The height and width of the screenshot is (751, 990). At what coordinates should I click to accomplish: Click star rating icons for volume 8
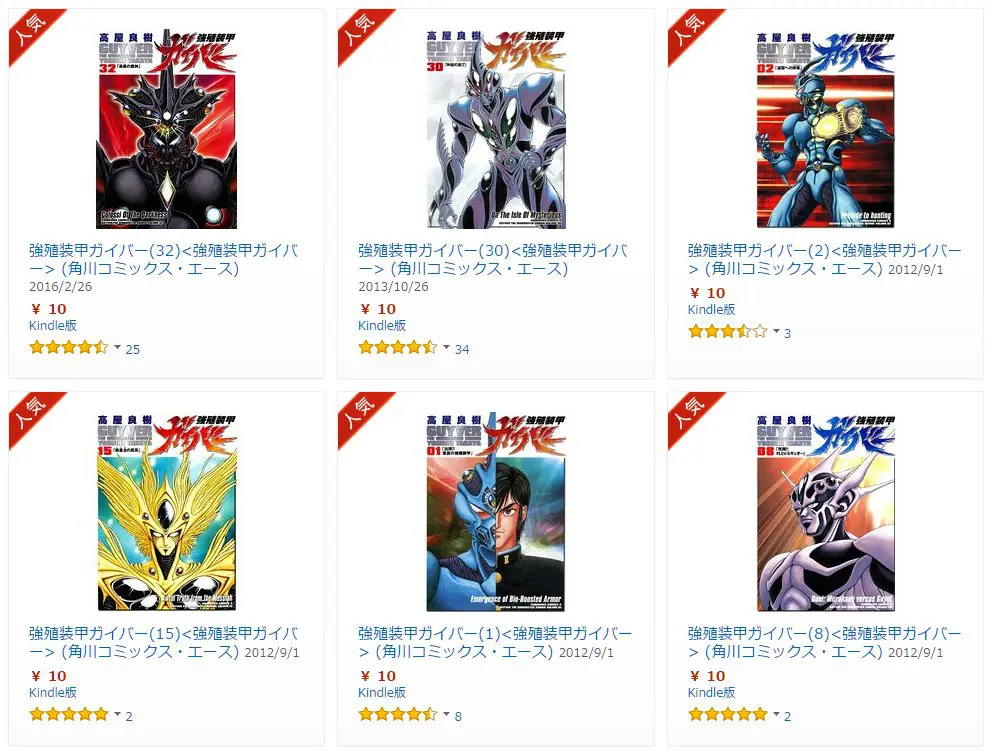728,714
